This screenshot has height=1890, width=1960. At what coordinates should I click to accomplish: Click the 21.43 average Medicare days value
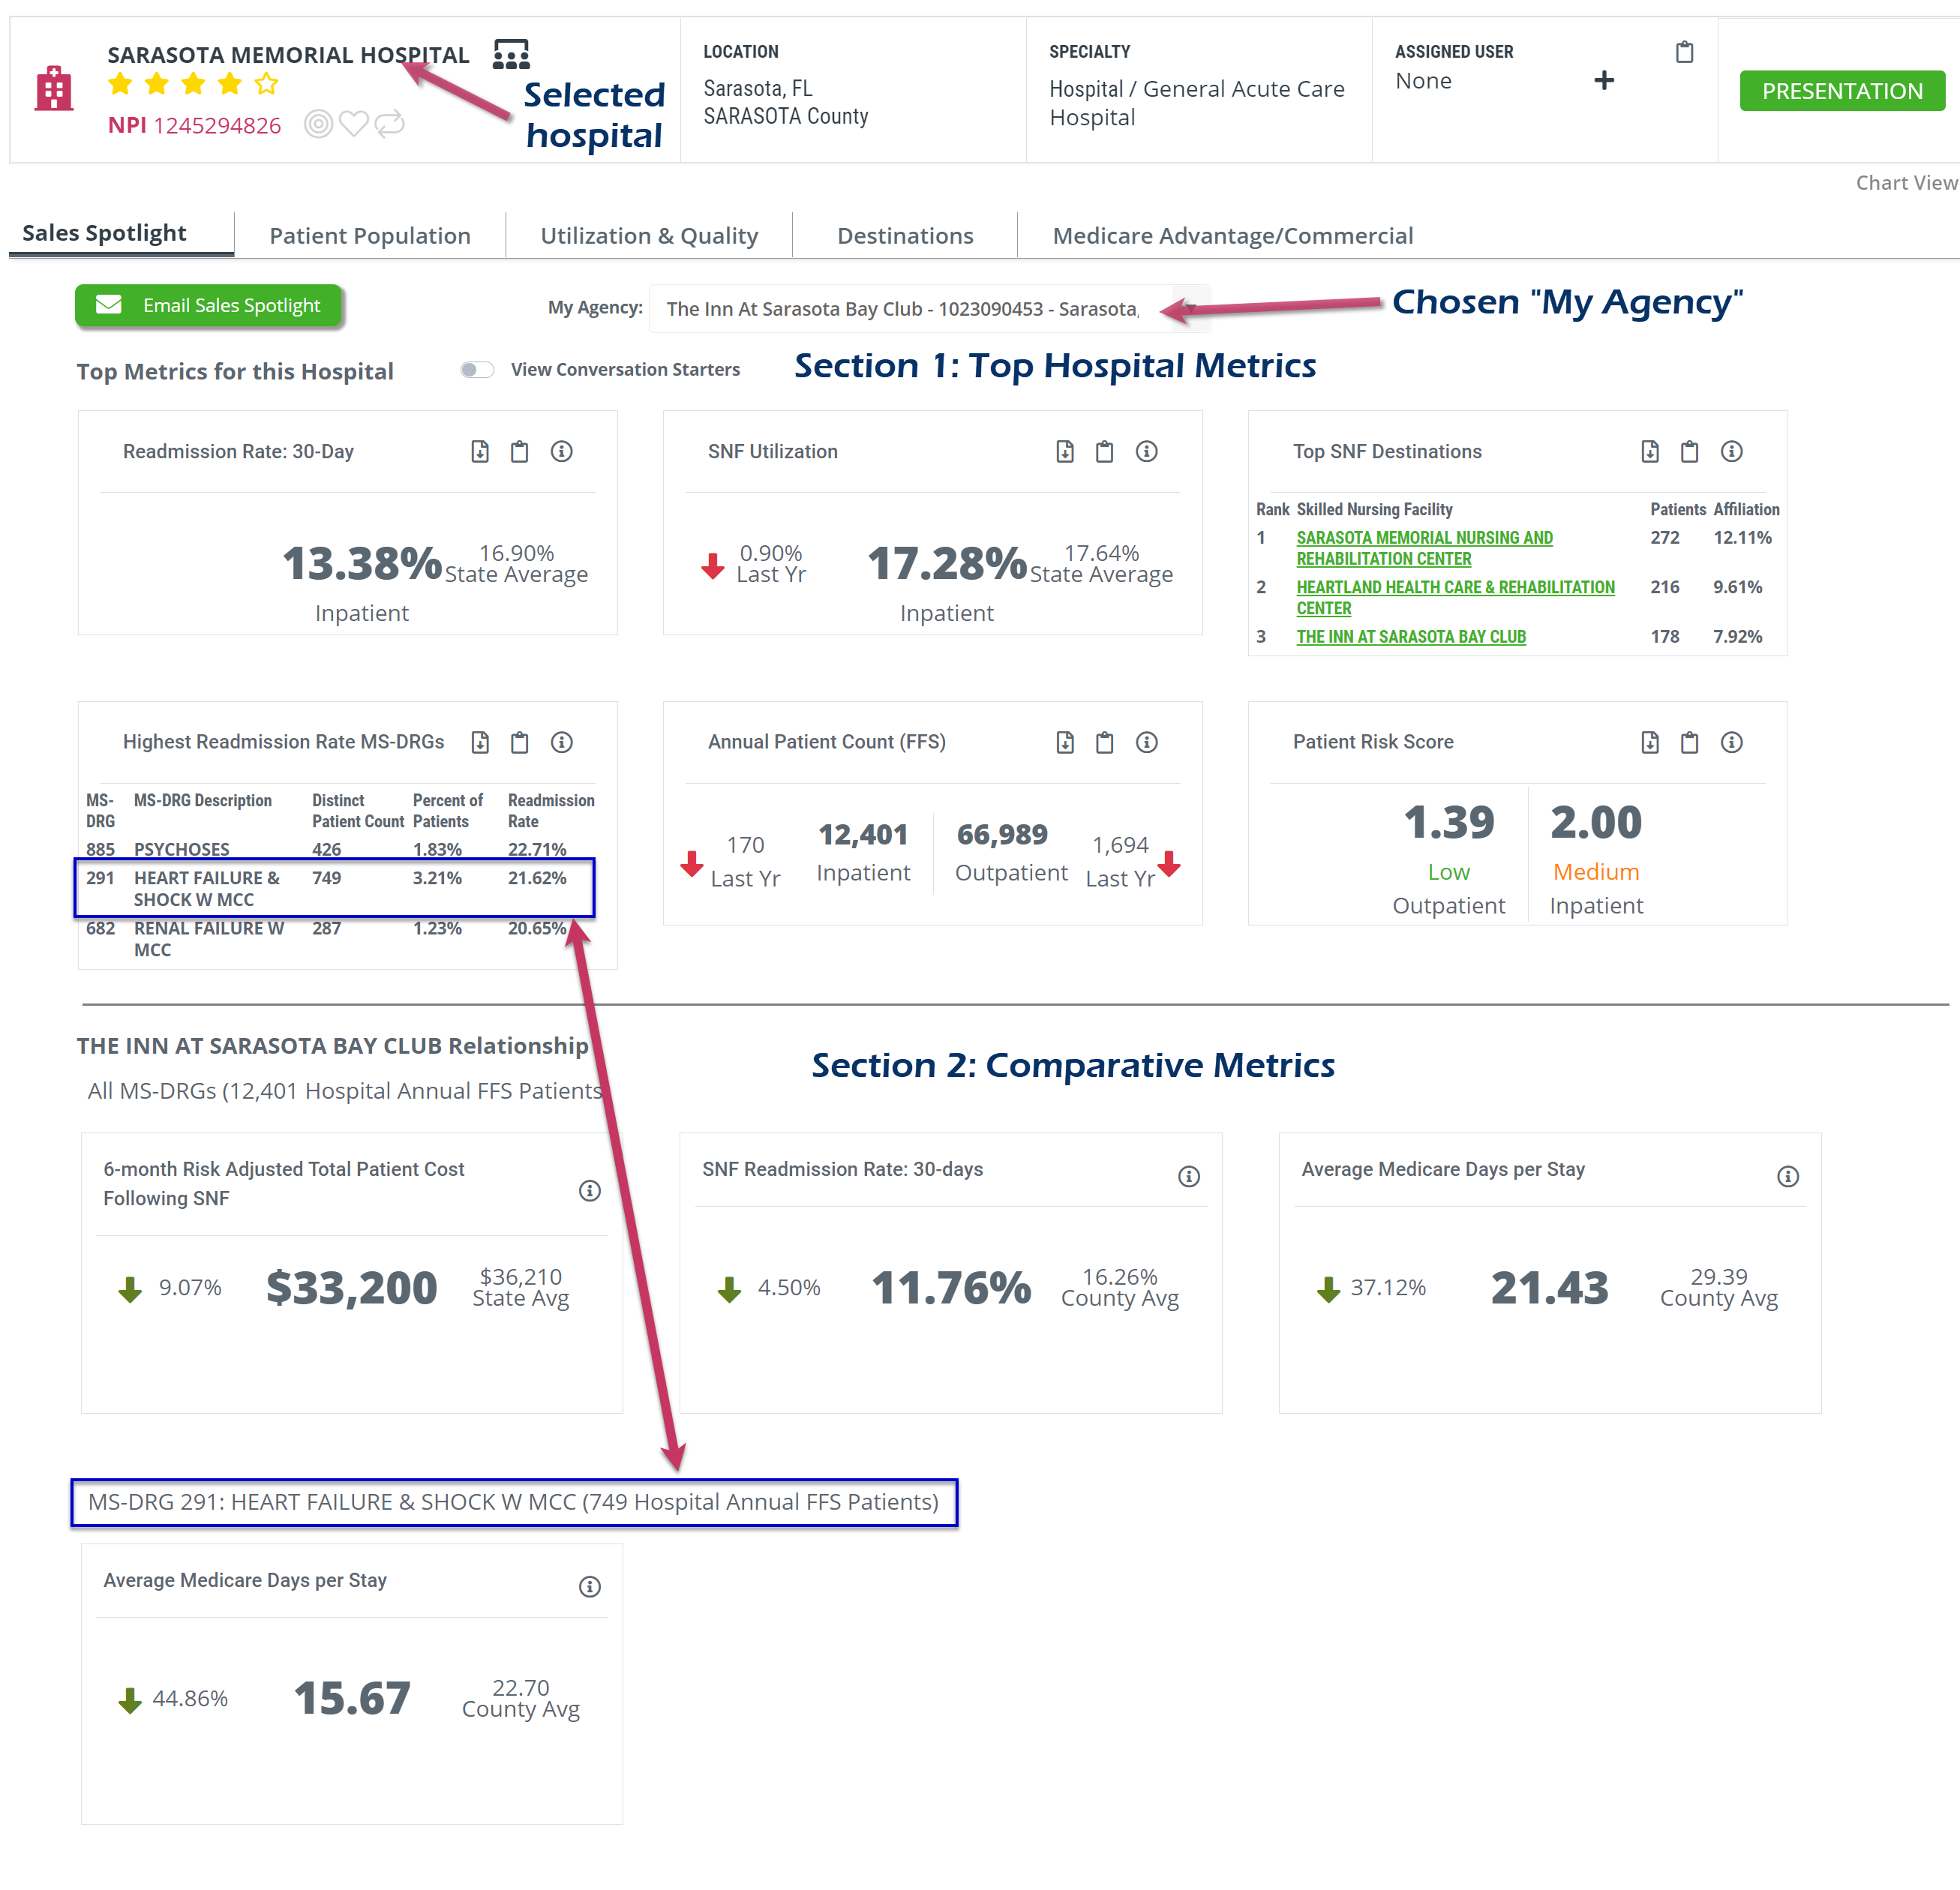click(1549, 1288)
